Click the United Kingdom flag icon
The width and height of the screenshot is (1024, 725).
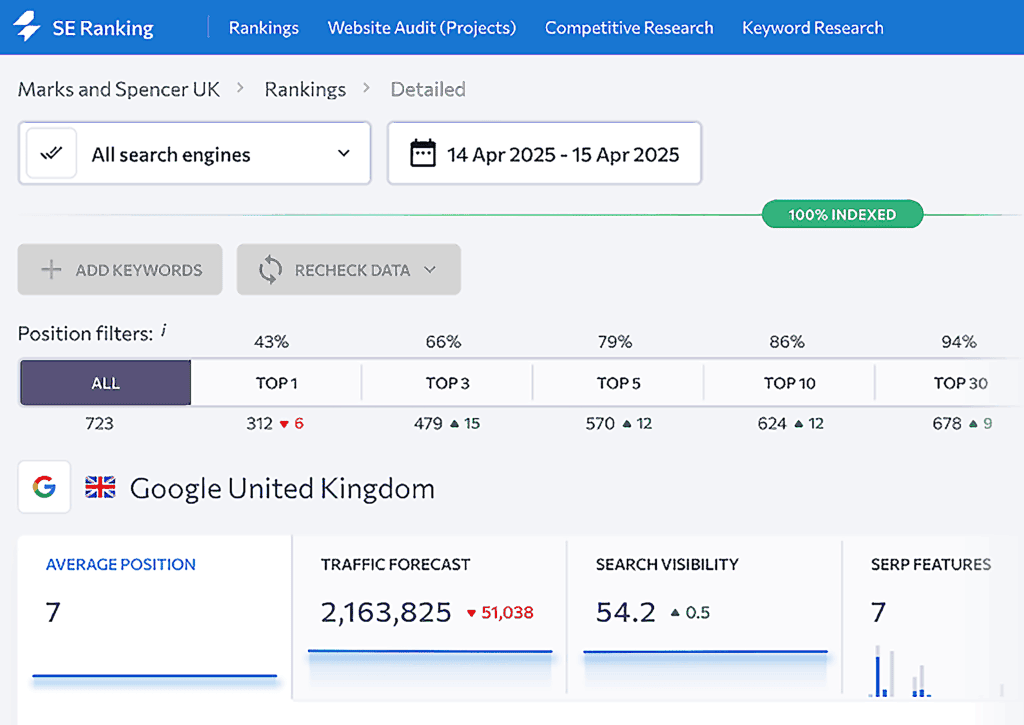(100, 488)
